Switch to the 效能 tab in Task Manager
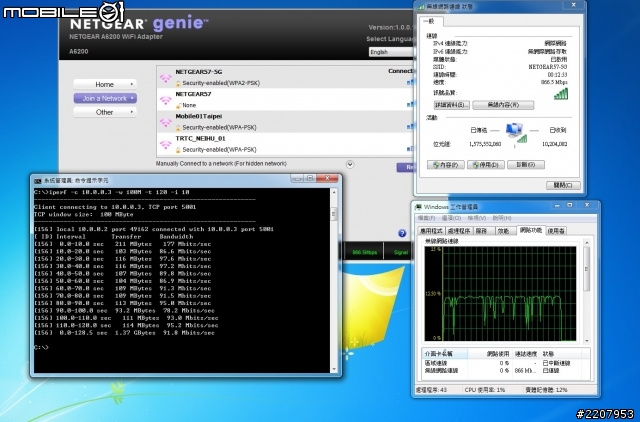640x422 pixels. tap(503, 231)
